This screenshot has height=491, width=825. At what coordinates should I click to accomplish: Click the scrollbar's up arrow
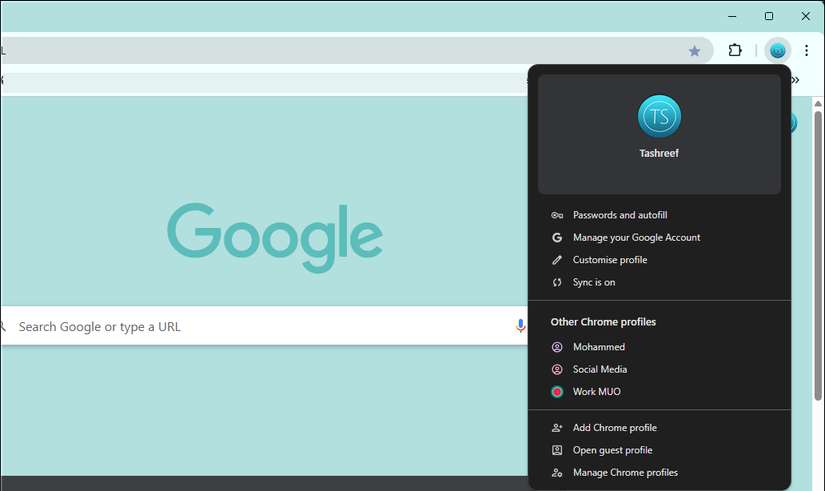click(x=818, y=104)
